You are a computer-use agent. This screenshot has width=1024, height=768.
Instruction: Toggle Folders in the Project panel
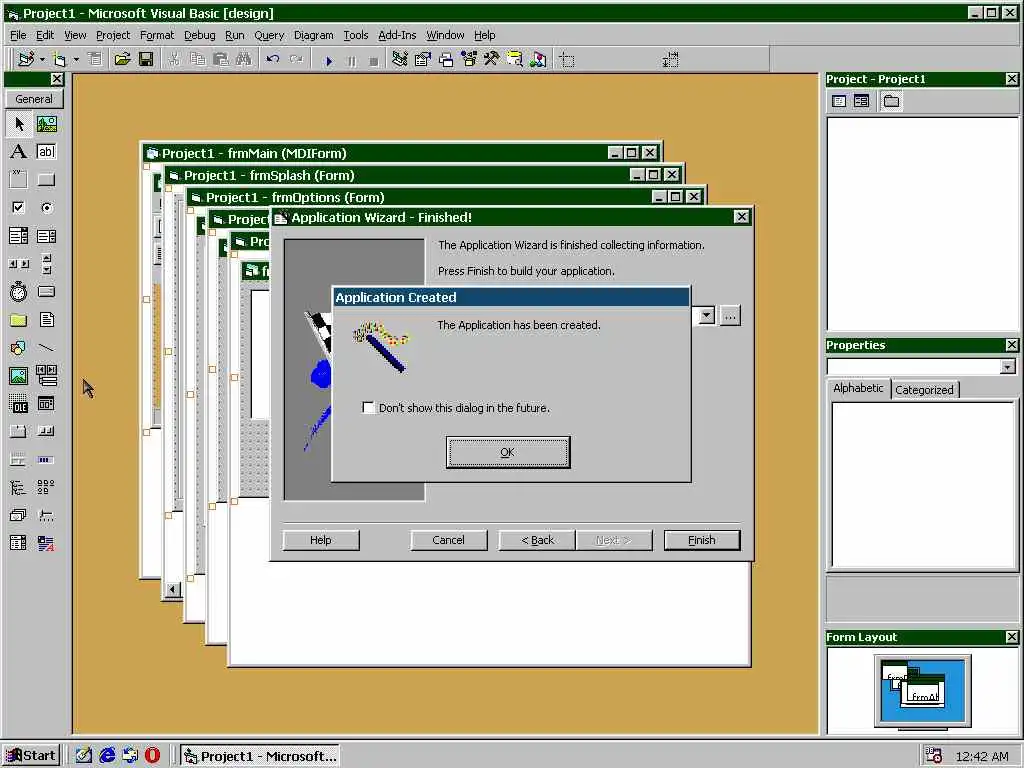(x=891, y=101)
